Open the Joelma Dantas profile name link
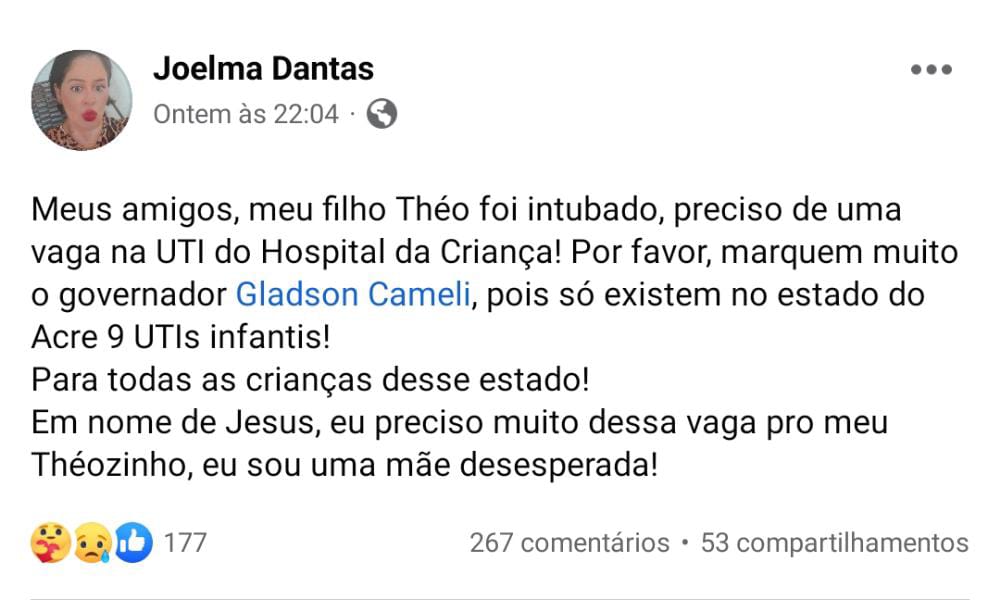Viewport: 1000px width, 611px height. 263,69
